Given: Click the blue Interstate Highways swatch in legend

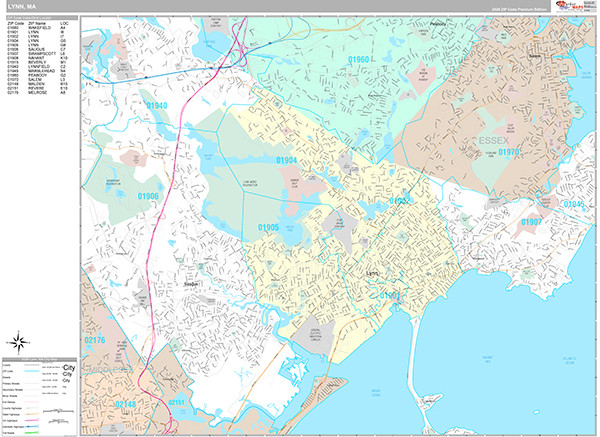Looking at the screenshot, I should click(32, 426).
